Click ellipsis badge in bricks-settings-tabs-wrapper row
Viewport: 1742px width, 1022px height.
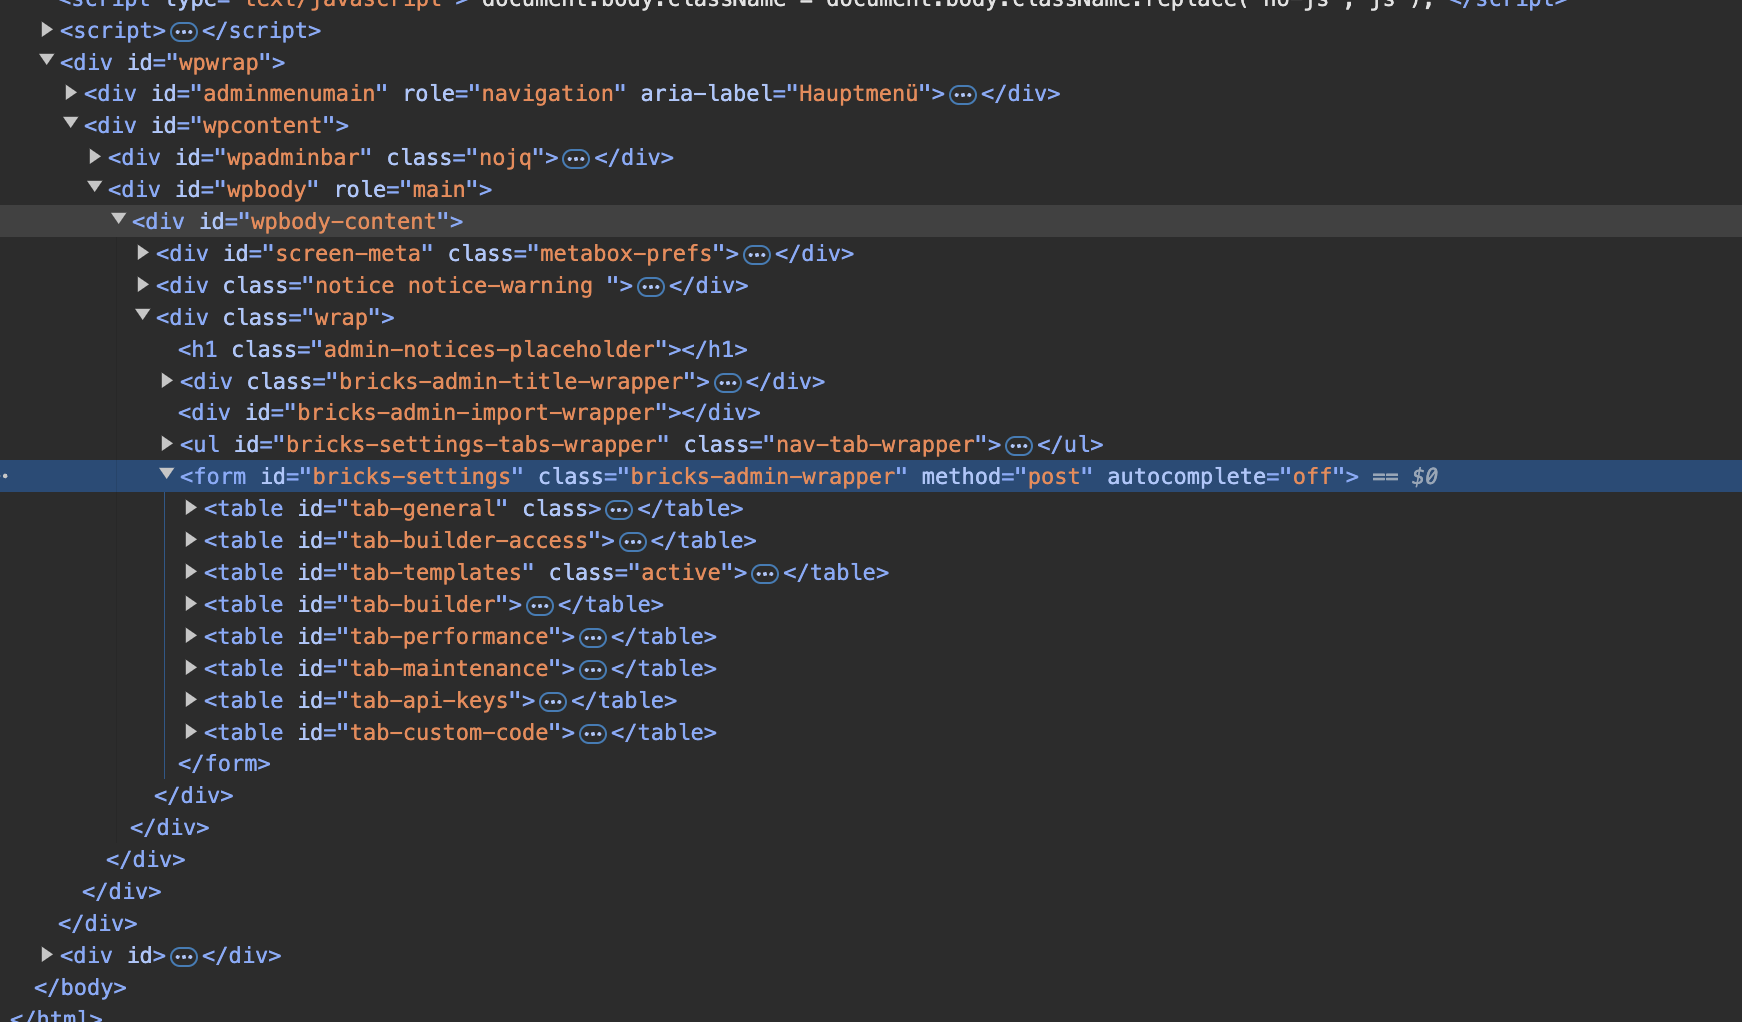(1019, 446)
